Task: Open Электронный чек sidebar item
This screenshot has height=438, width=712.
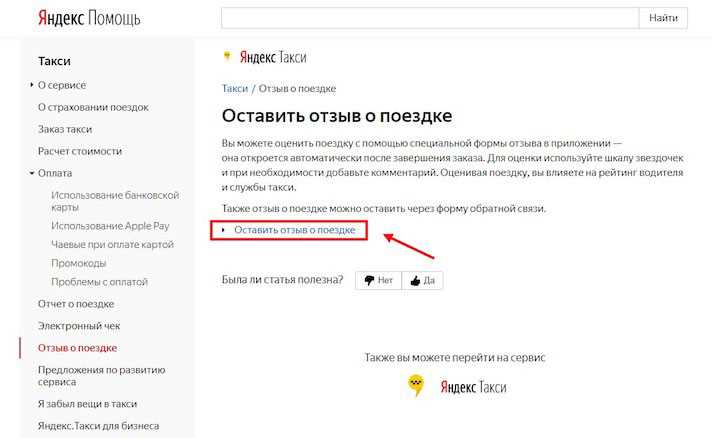Action: coord(79,326)
